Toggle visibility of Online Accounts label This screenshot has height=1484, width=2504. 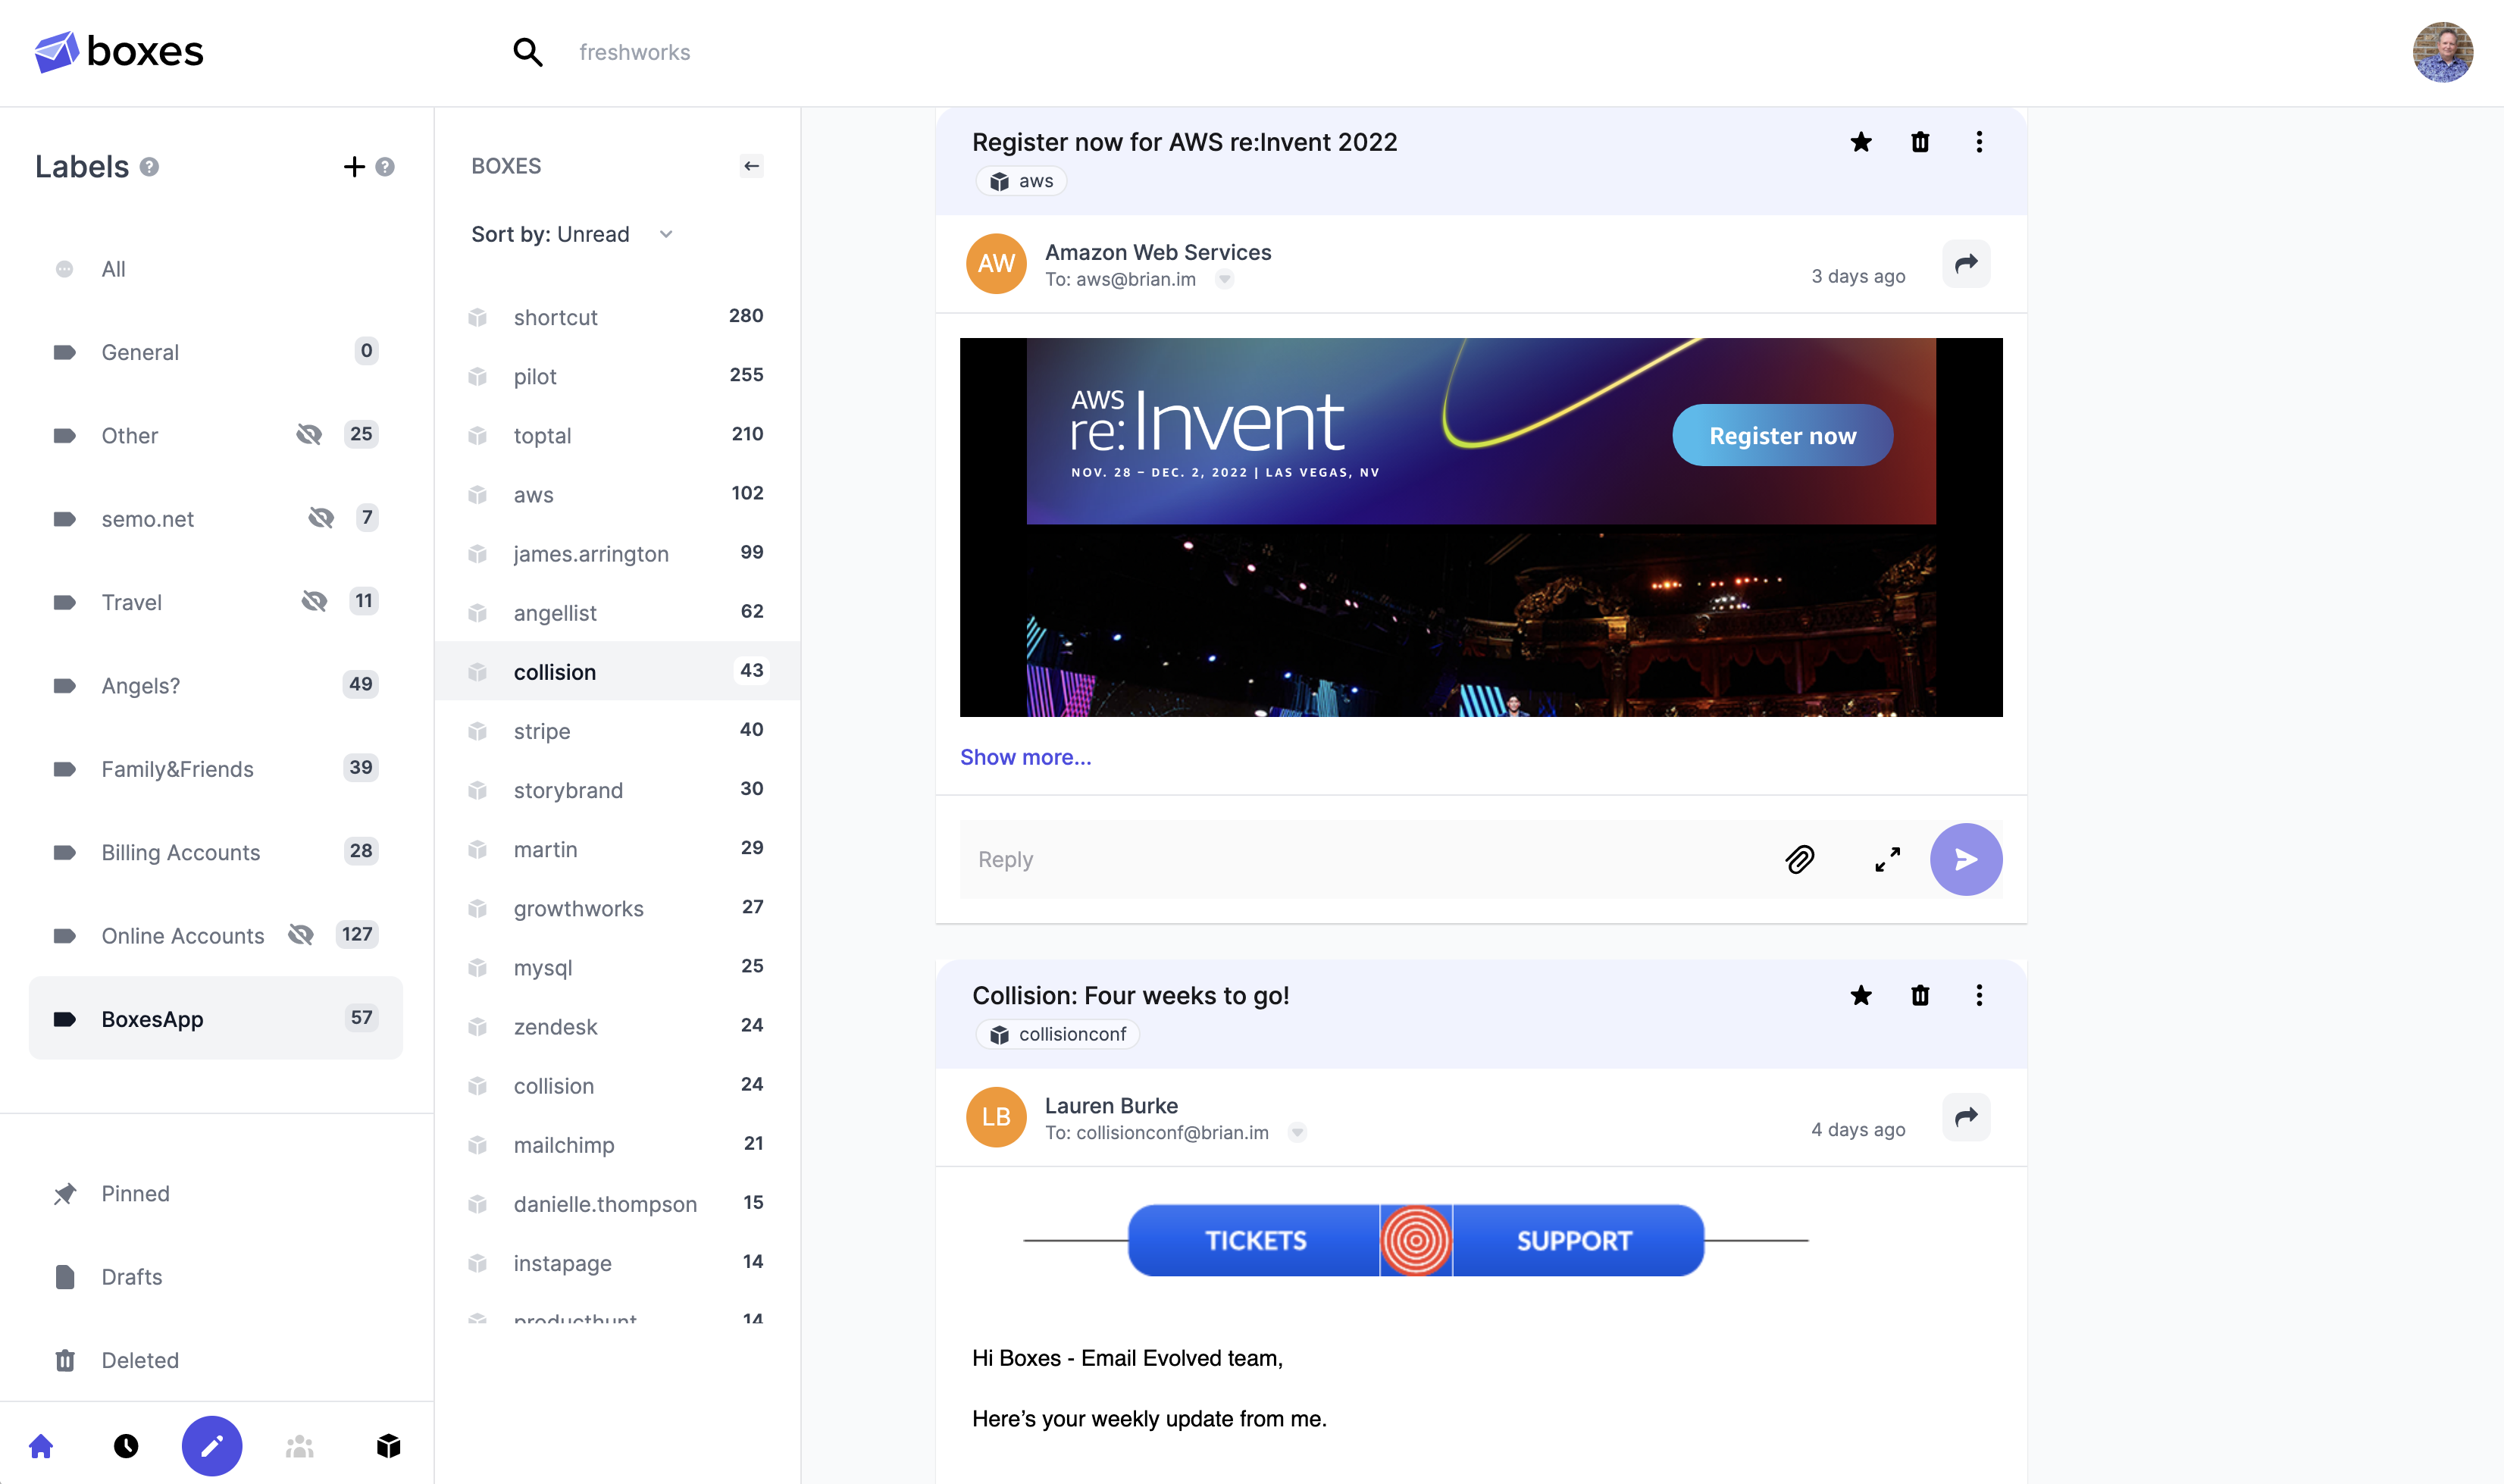[x=301, y=935]
